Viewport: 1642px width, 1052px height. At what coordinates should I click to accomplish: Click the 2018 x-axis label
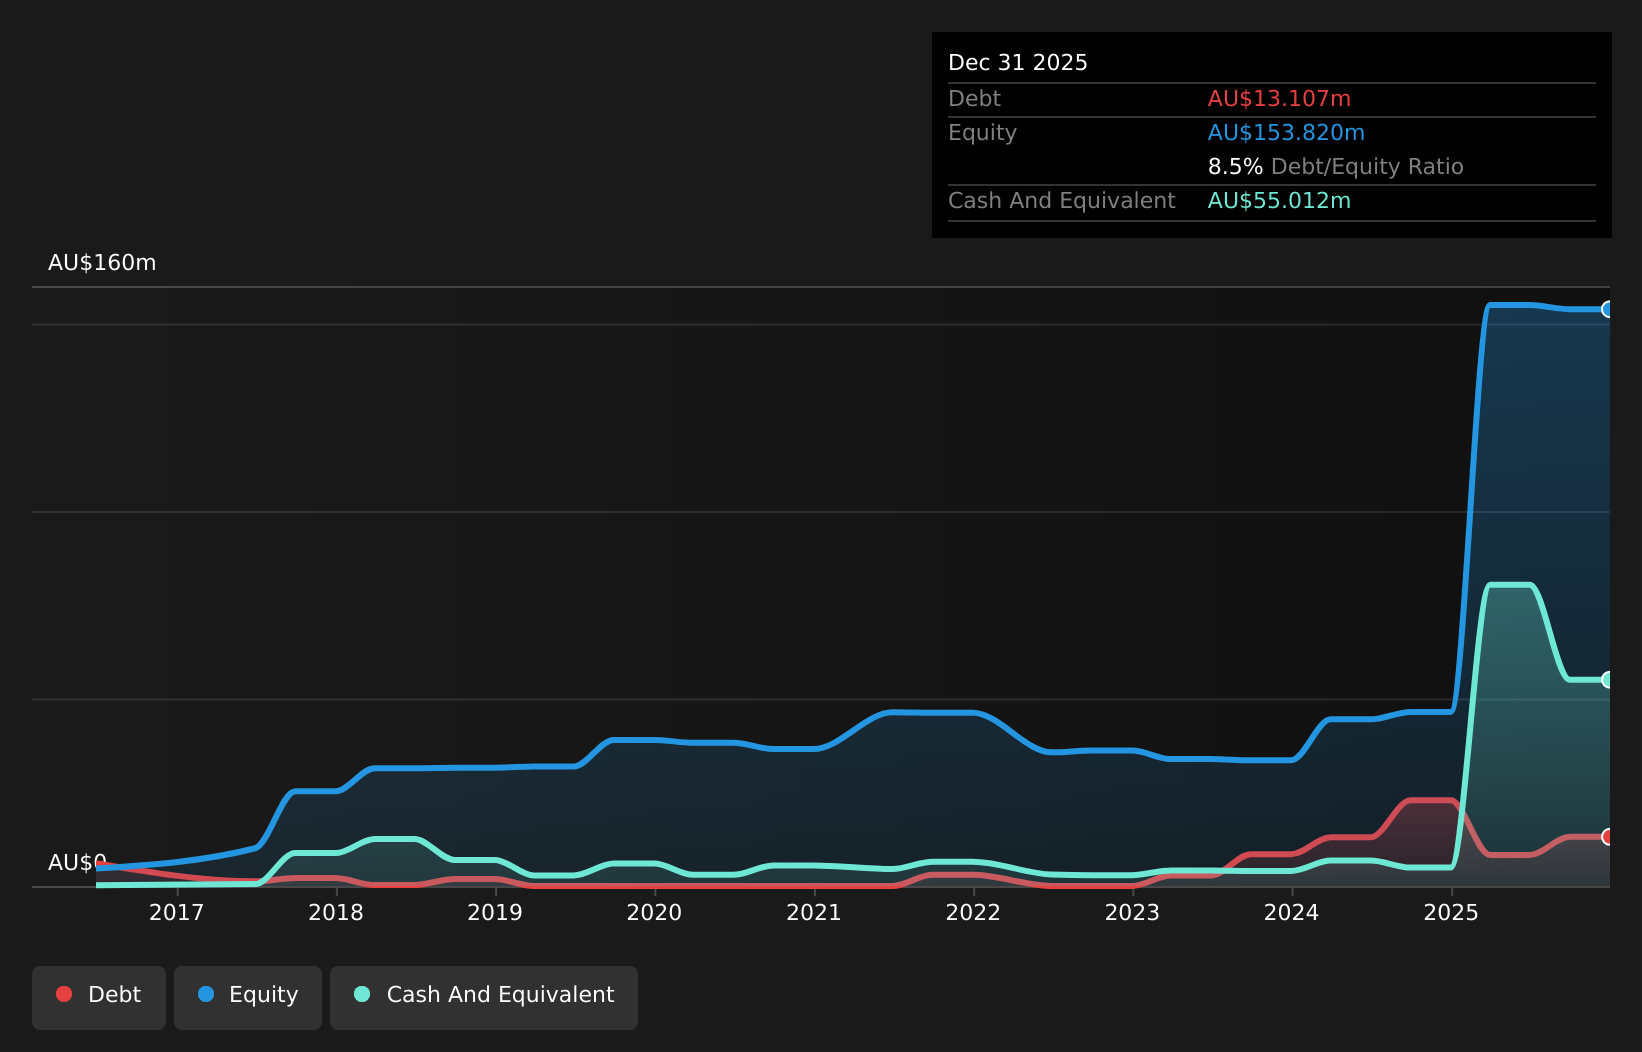pyautogui.click(x=336, y=912)
